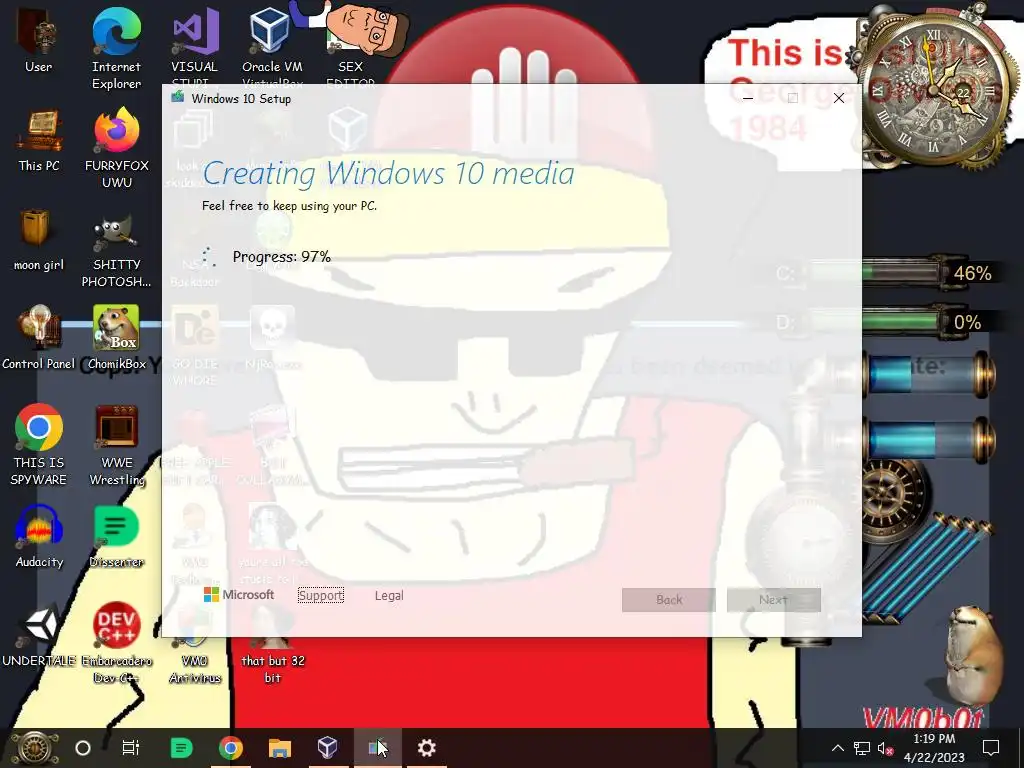Click the Legal link in Setup
The height and width of the screenshot is (768, 1024).
[x=389, y=596]
